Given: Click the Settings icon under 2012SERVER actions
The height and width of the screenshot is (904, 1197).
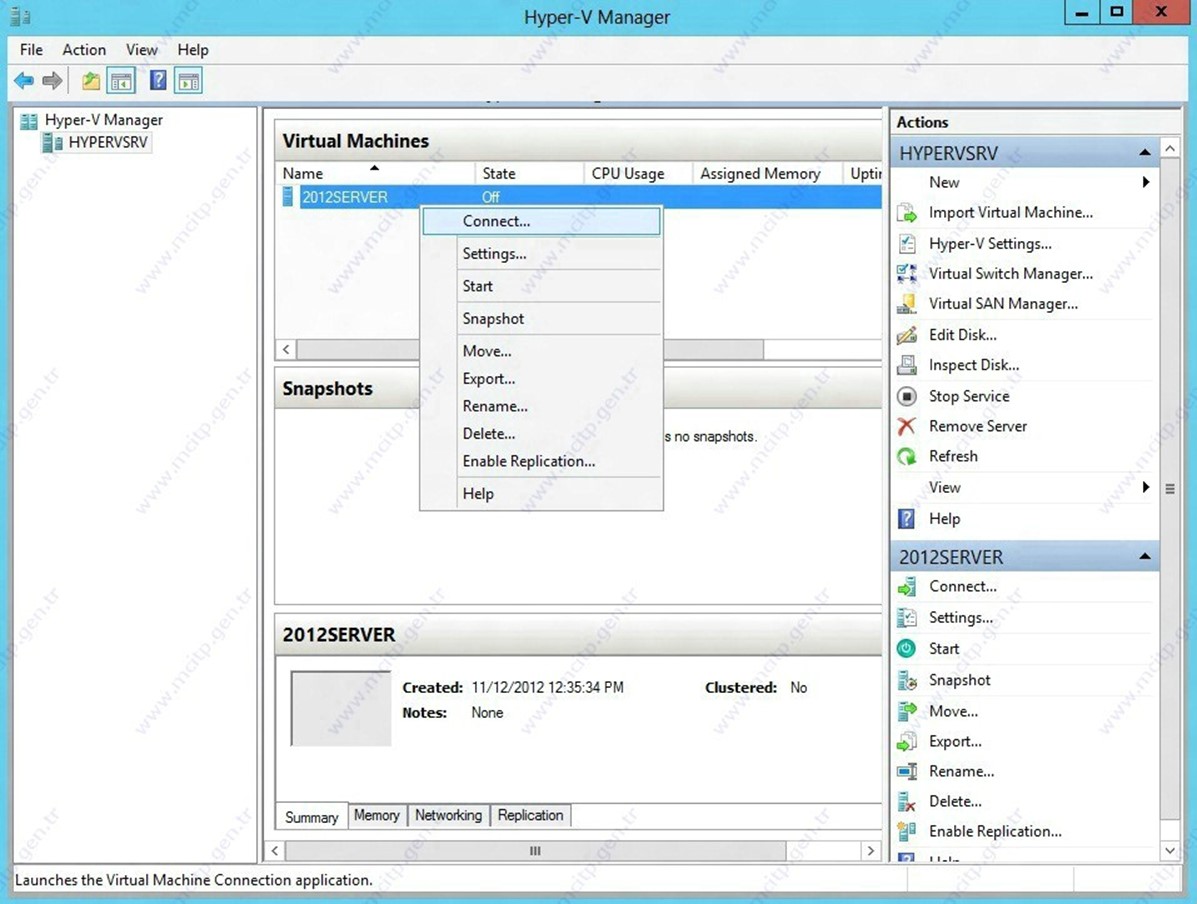Looking at the screenshot, I should click(906, 618).
